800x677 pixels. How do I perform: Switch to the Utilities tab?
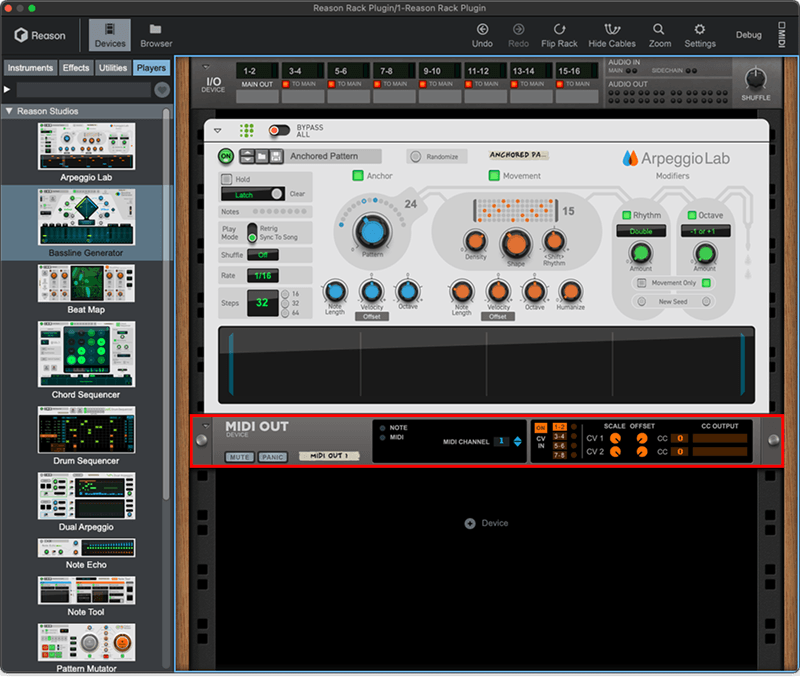pyautogui.click(x=113, y=68)
